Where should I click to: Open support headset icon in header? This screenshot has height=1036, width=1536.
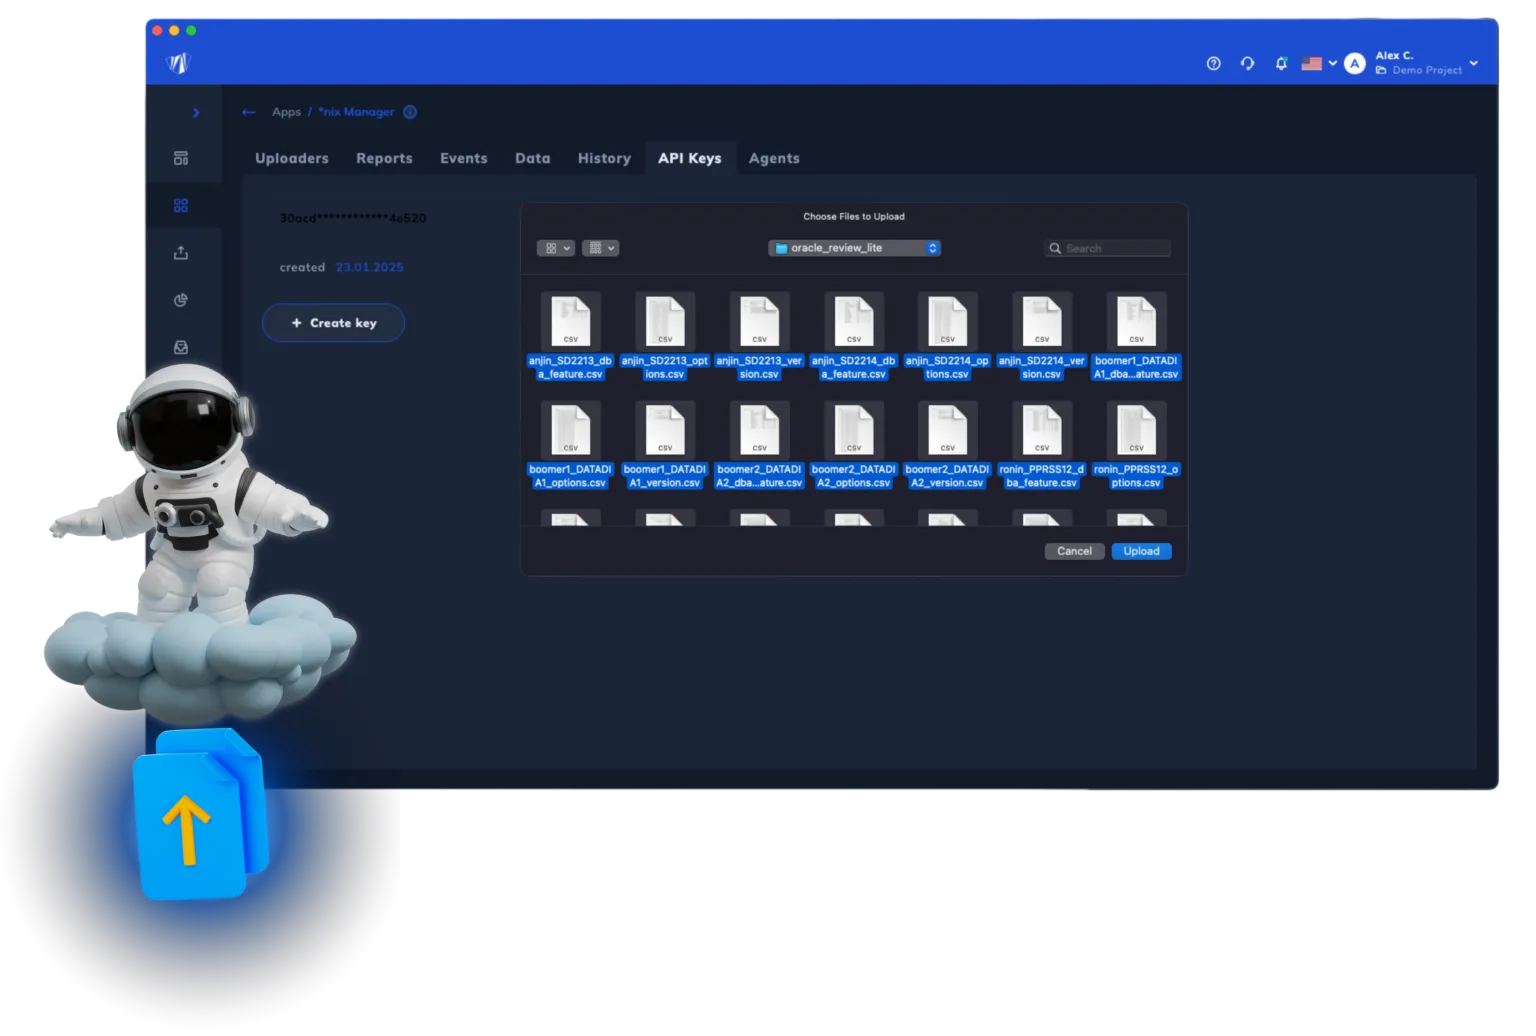point(1247,64)
